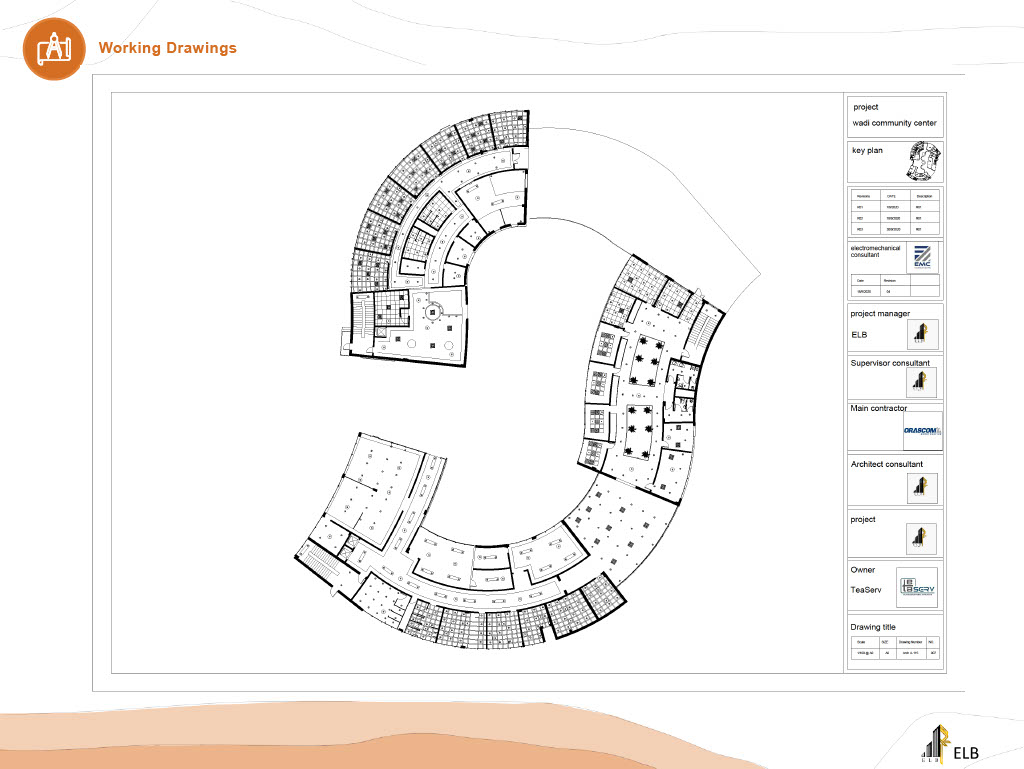The image size is (1024, 769).
Task: Select the project logo under the project field
Action: pyautogui.click(x=922, y=537)
